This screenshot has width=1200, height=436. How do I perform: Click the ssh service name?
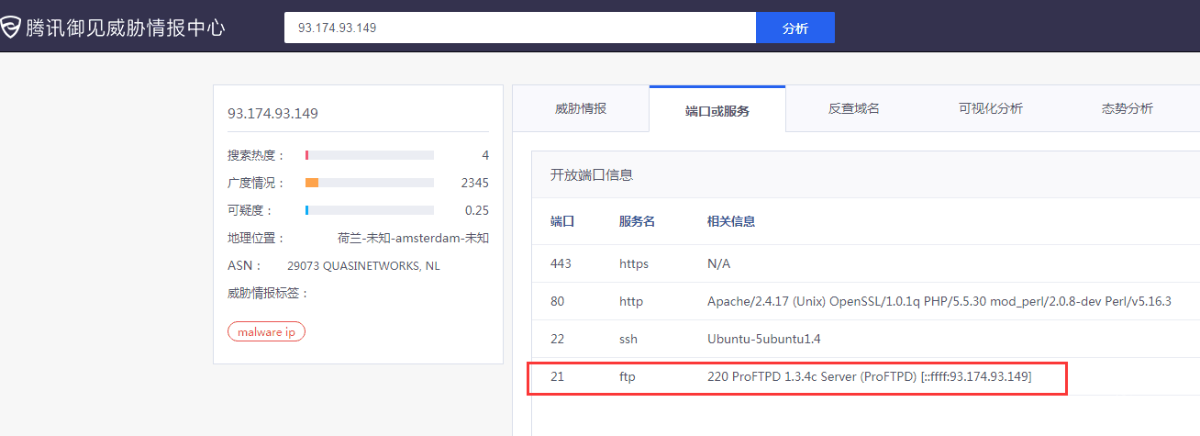click(628, 339)
